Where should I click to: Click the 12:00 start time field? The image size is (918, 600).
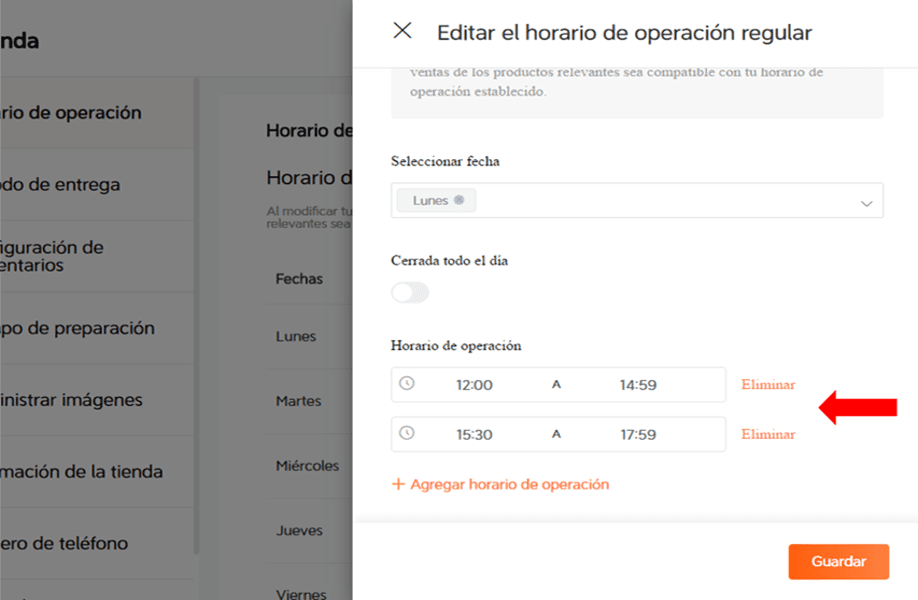click(x=475, y=384)
